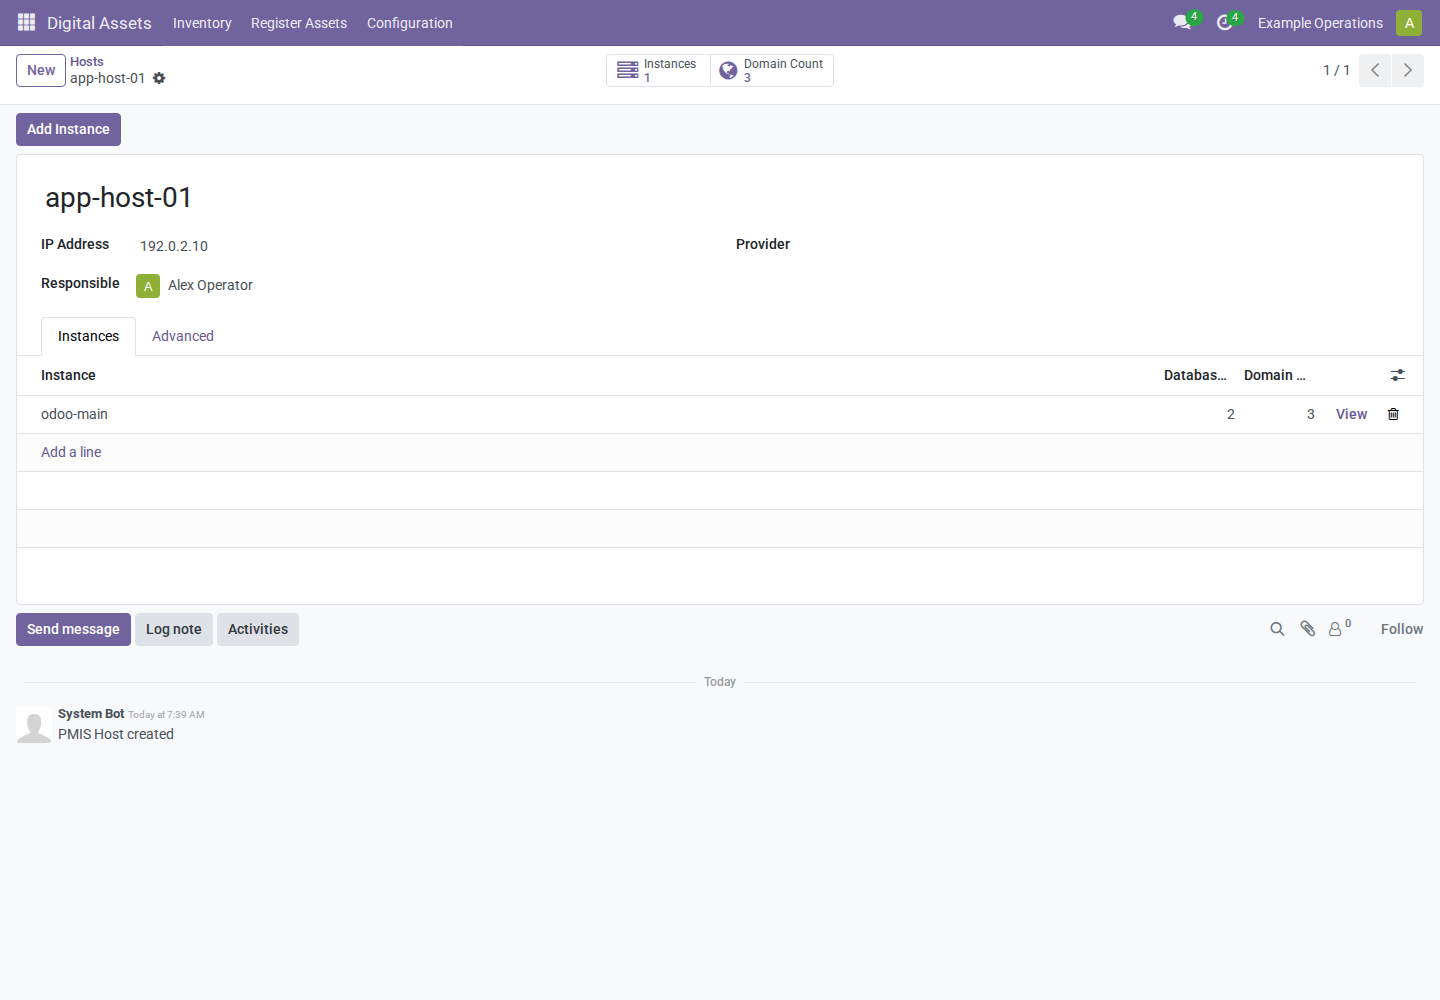Sort by the Databases column header
Viewport: 1440px width, 1000px height.
click(x=1195, y=375)
